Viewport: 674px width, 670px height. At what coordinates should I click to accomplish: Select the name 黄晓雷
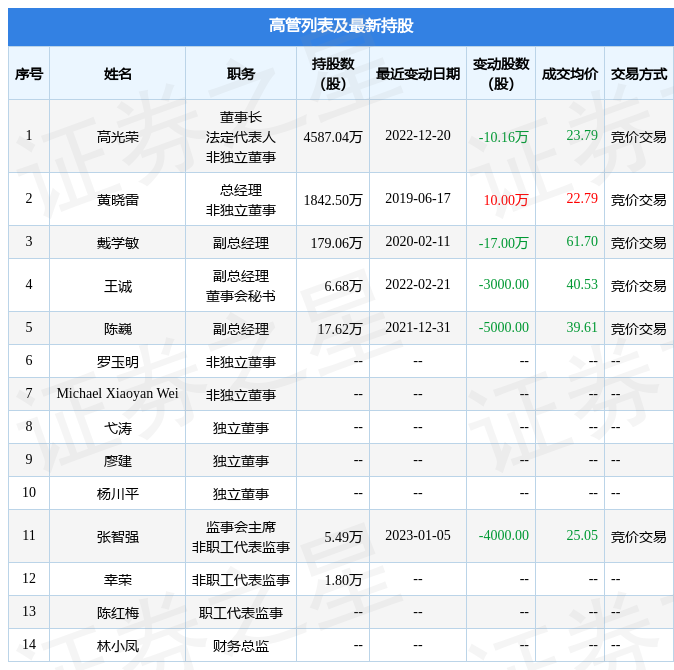pyautogui.click(x=117, y=200)
